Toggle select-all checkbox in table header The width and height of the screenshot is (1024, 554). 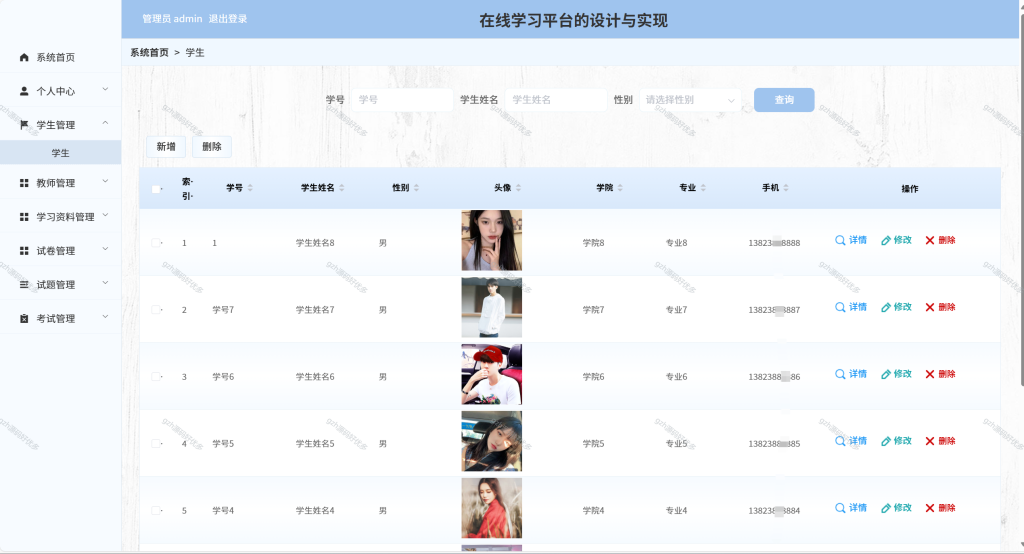pyautogui.click(x=156, y=189)
